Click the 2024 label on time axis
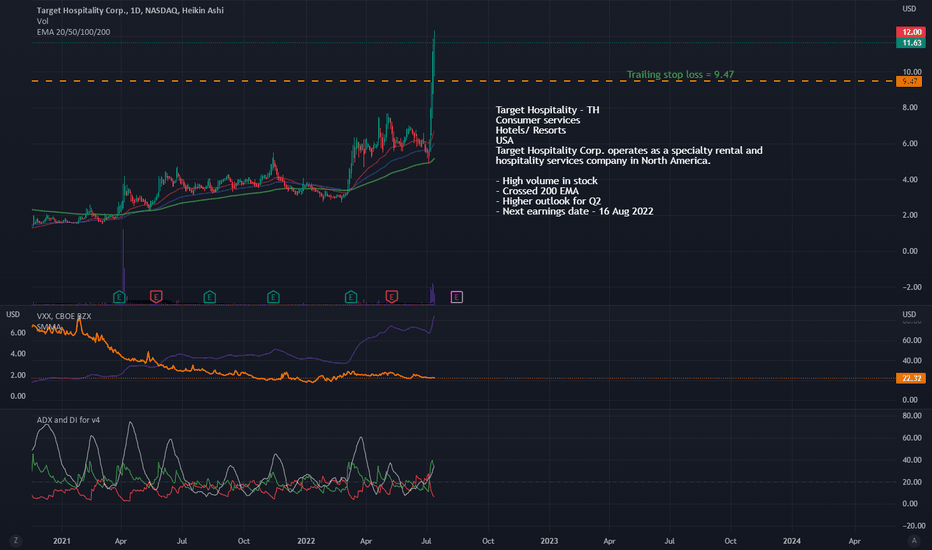The width and height of the screenshot is (932, 550). (792, 541)
